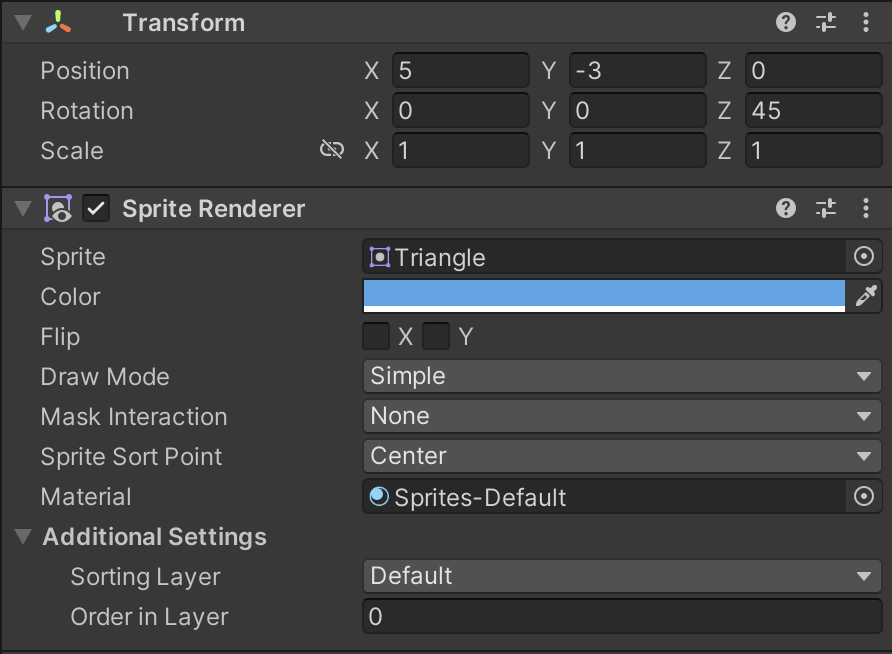Pick color with the eyedropper tool

865,296
